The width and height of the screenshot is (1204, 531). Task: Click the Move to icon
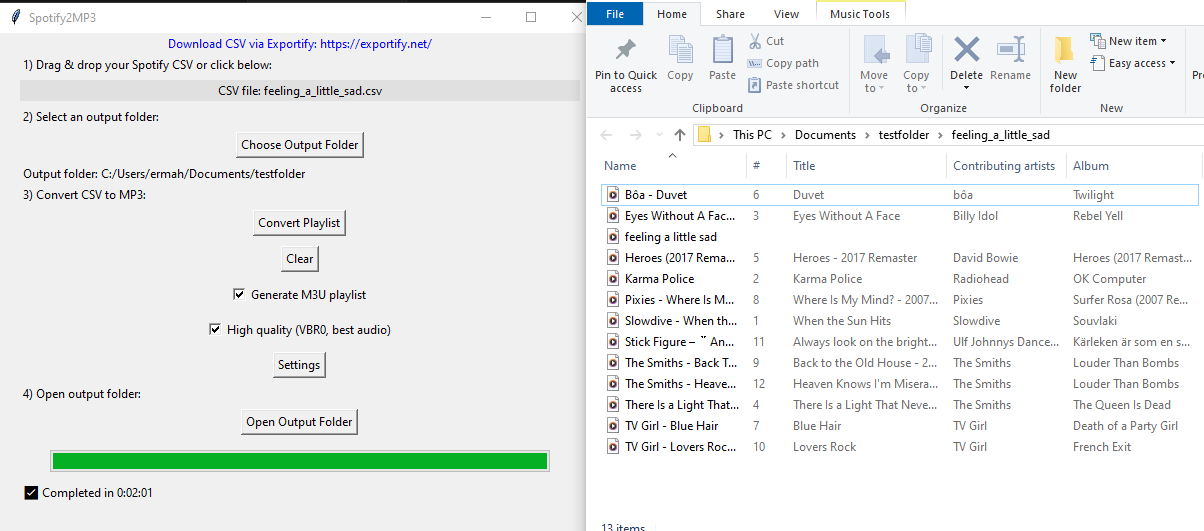[875, 50]
